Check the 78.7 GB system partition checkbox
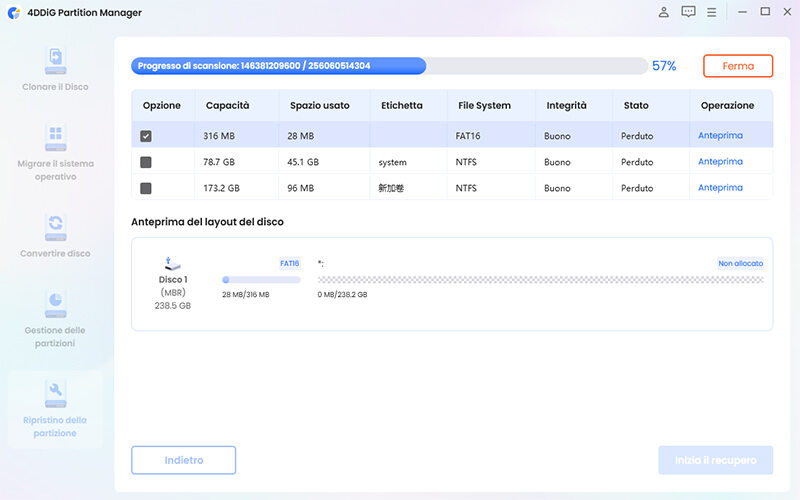Image resolution: width=800 pixels, height=500 pixels. 146,162
